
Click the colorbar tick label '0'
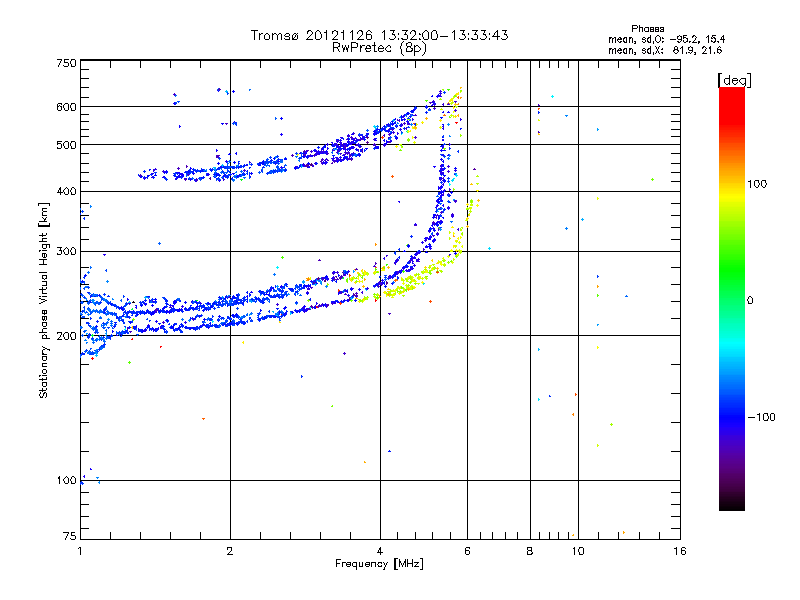750,301
